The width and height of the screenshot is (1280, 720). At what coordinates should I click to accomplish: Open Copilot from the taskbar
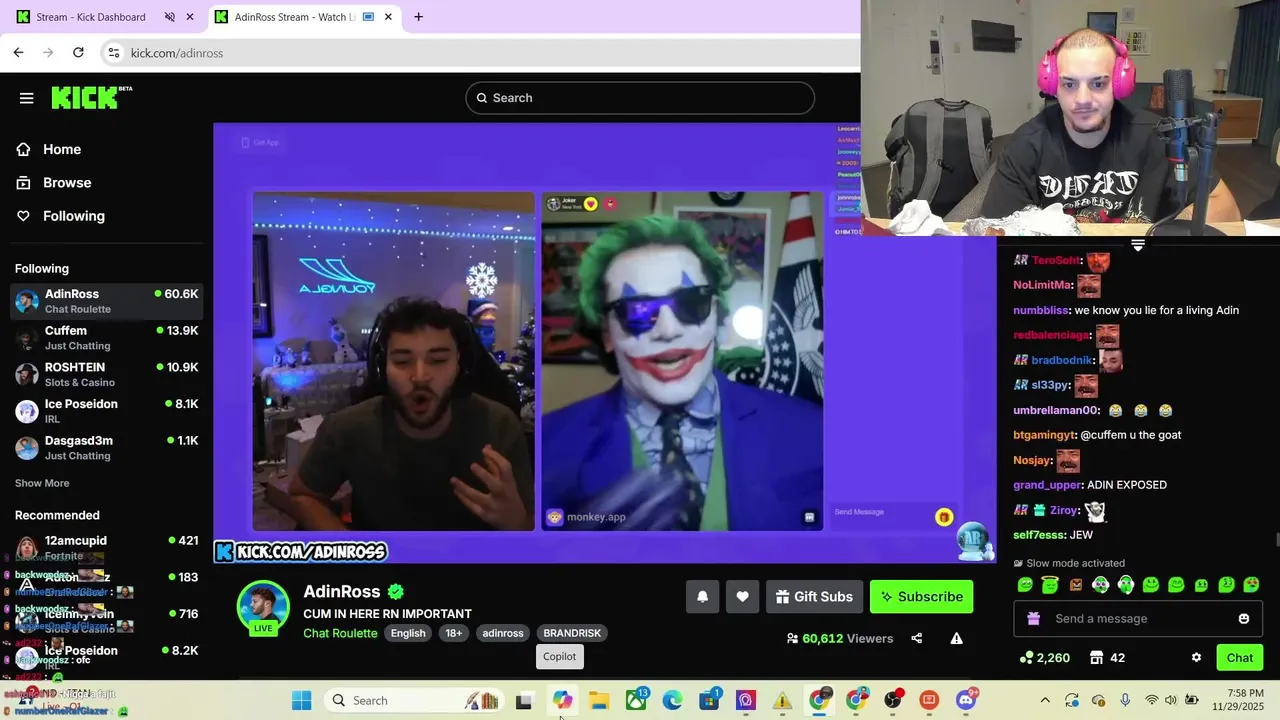(562, 701)
